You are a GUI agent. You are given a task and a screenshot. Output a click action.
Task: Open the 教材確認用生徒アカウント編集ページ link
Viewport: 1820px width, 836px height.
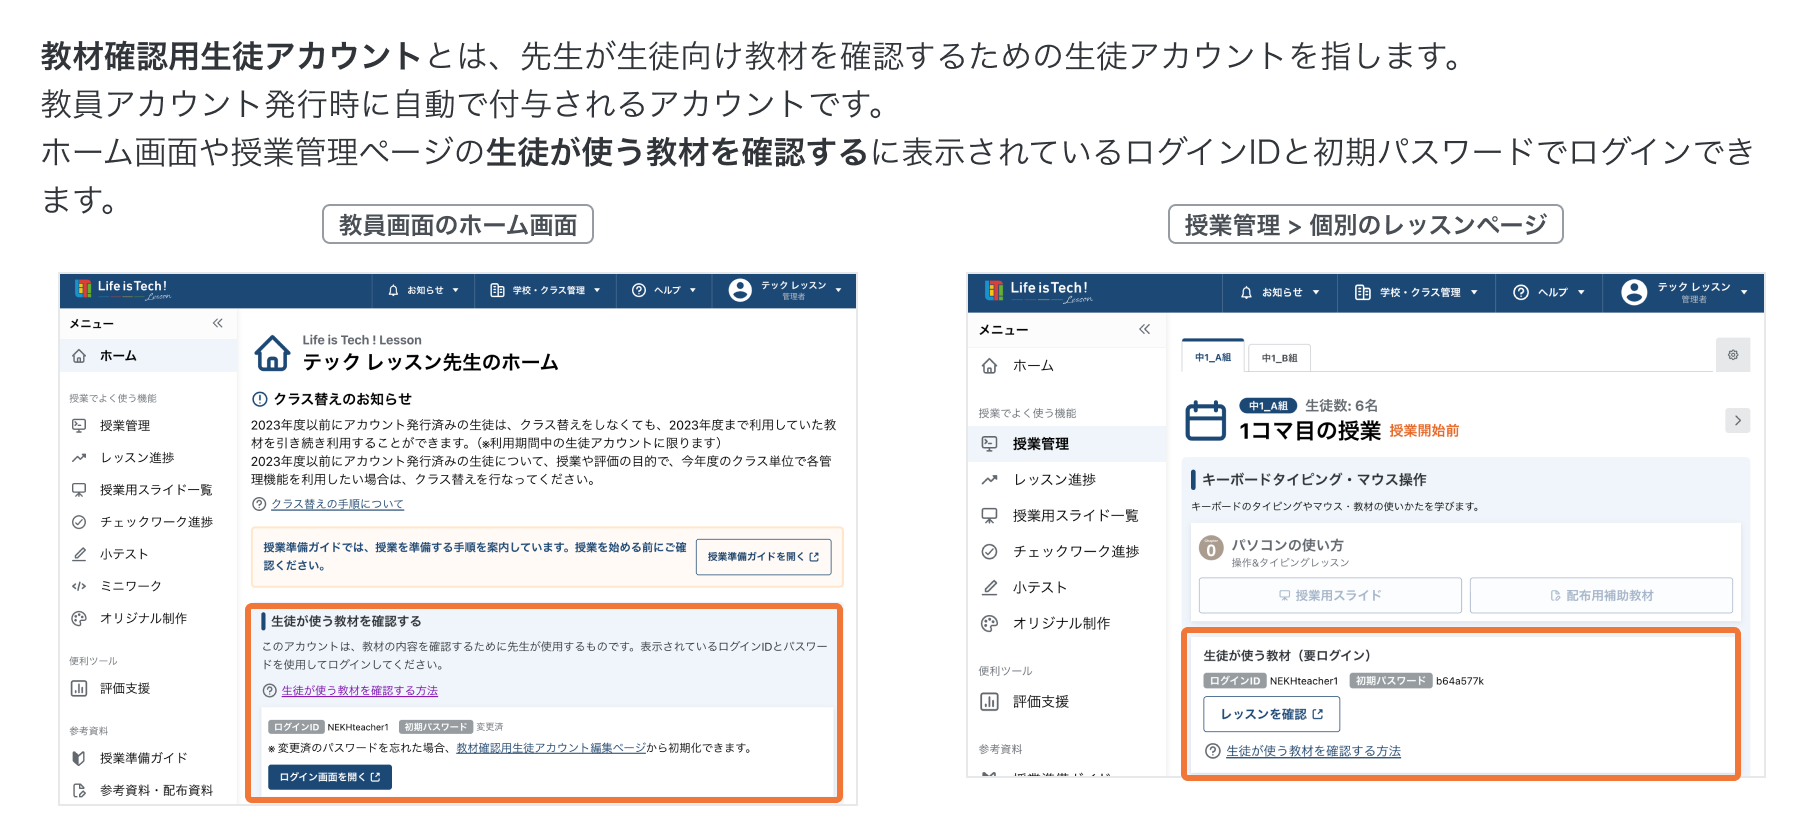(550, 748)
